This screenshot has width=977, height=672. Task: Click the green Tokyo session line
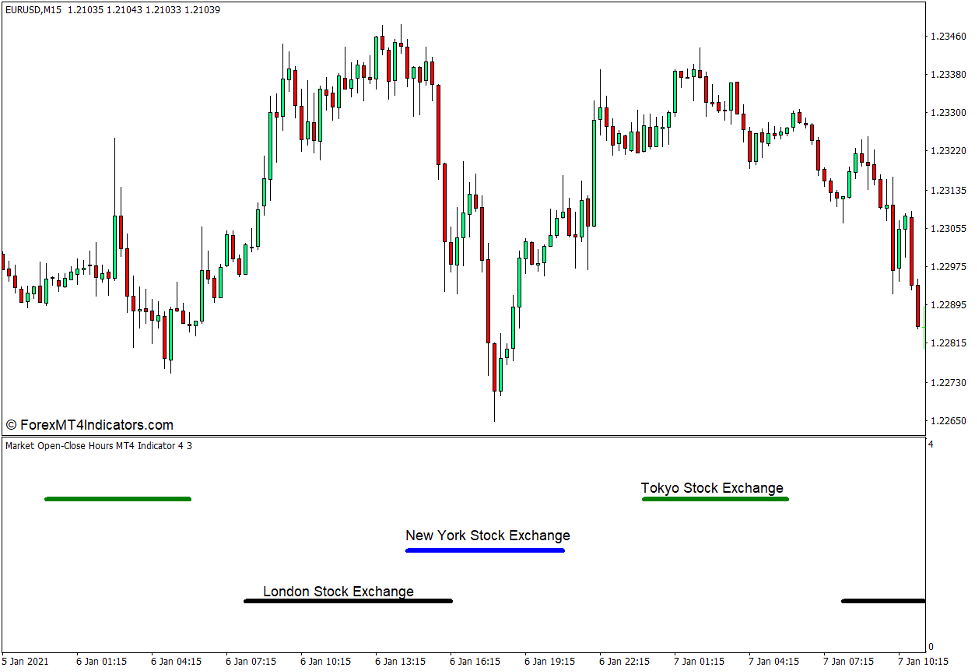pyautogui.click(x=715, y=499)
